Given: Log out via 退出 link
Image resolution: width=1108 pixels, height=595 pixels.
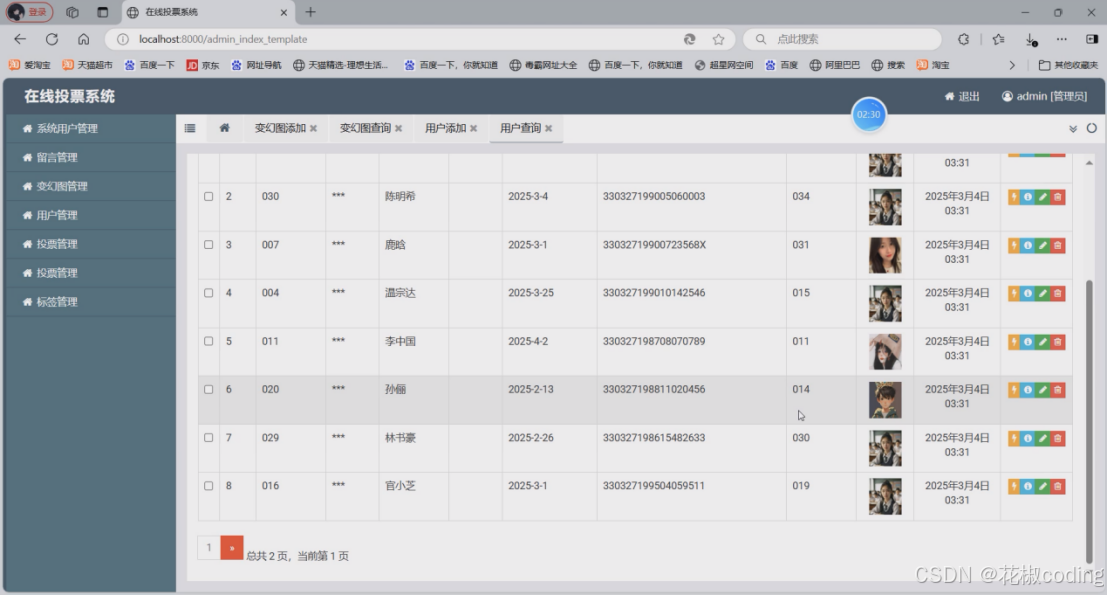Looking at the screenshot, I should click(962, 96).
